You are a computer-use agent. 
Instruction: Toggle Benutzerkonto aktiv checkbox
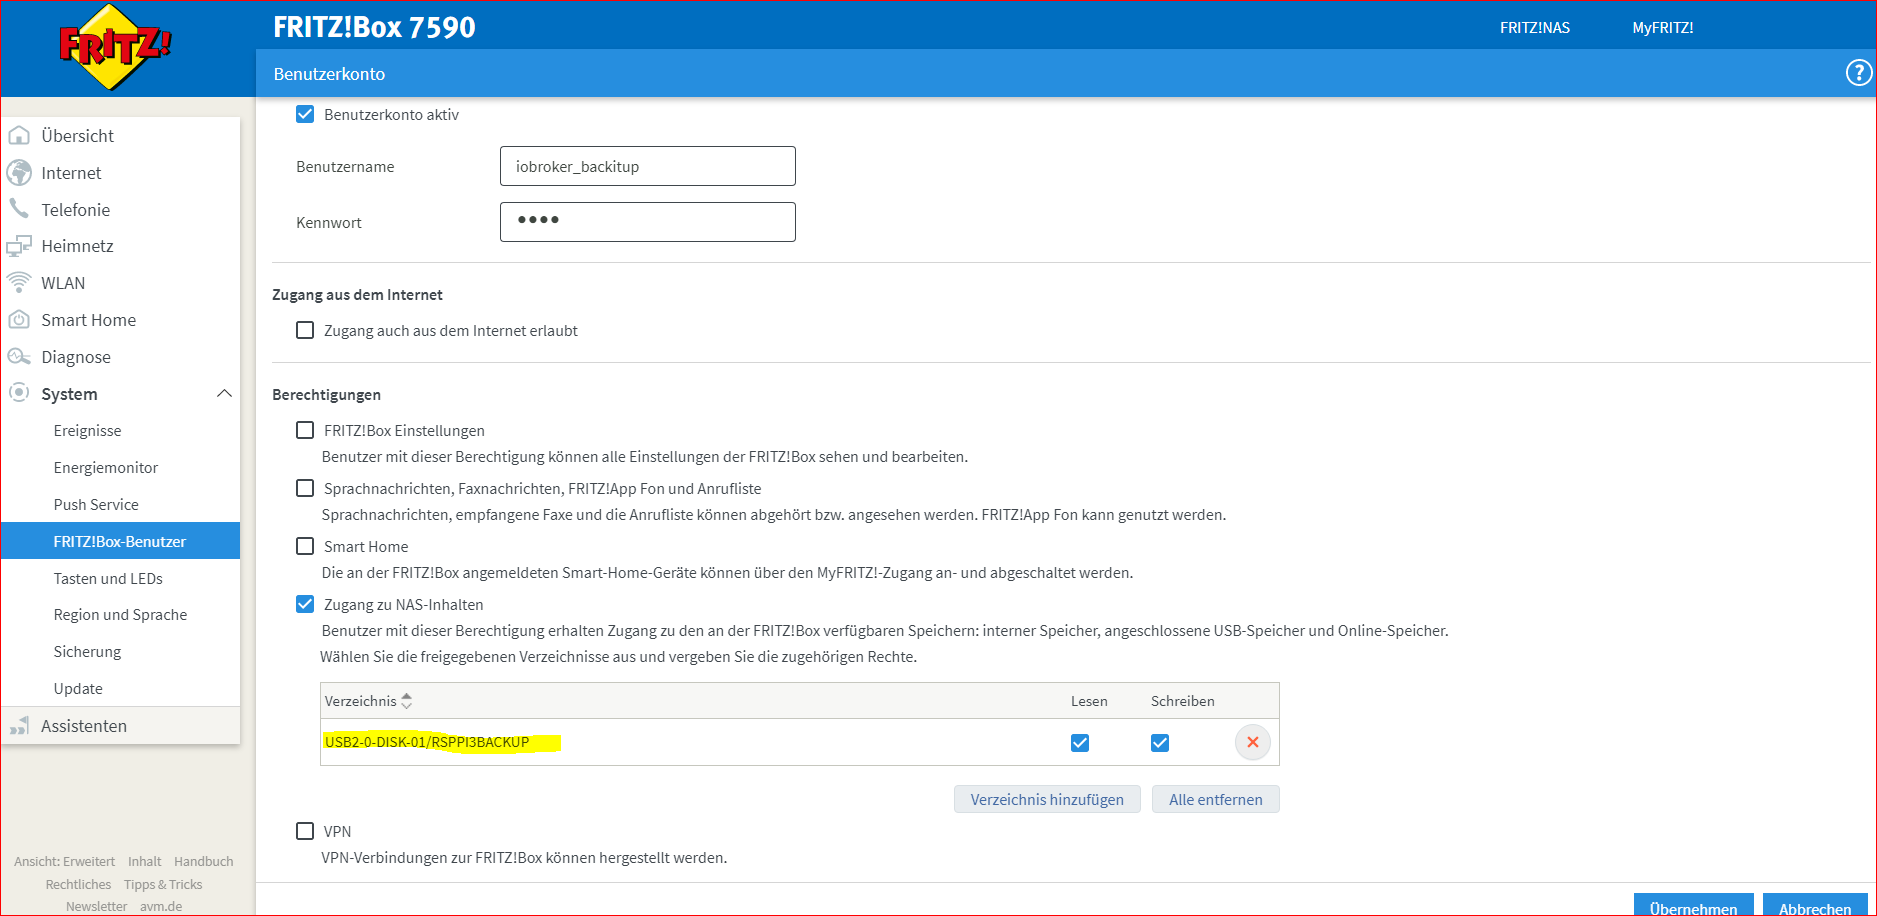(305, 114)
